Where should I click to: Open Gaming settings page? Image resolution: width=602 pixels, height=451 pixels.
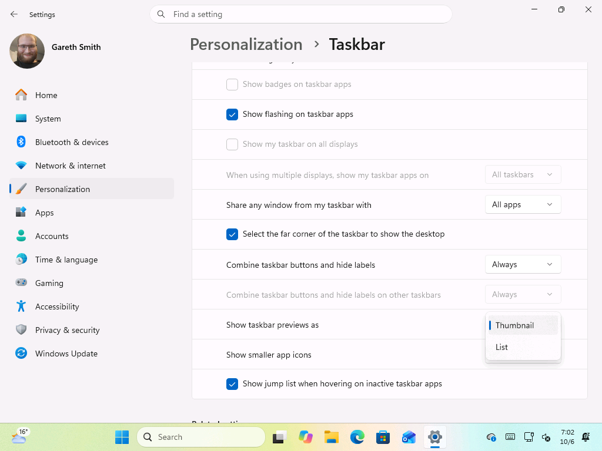tap(92, 283)
